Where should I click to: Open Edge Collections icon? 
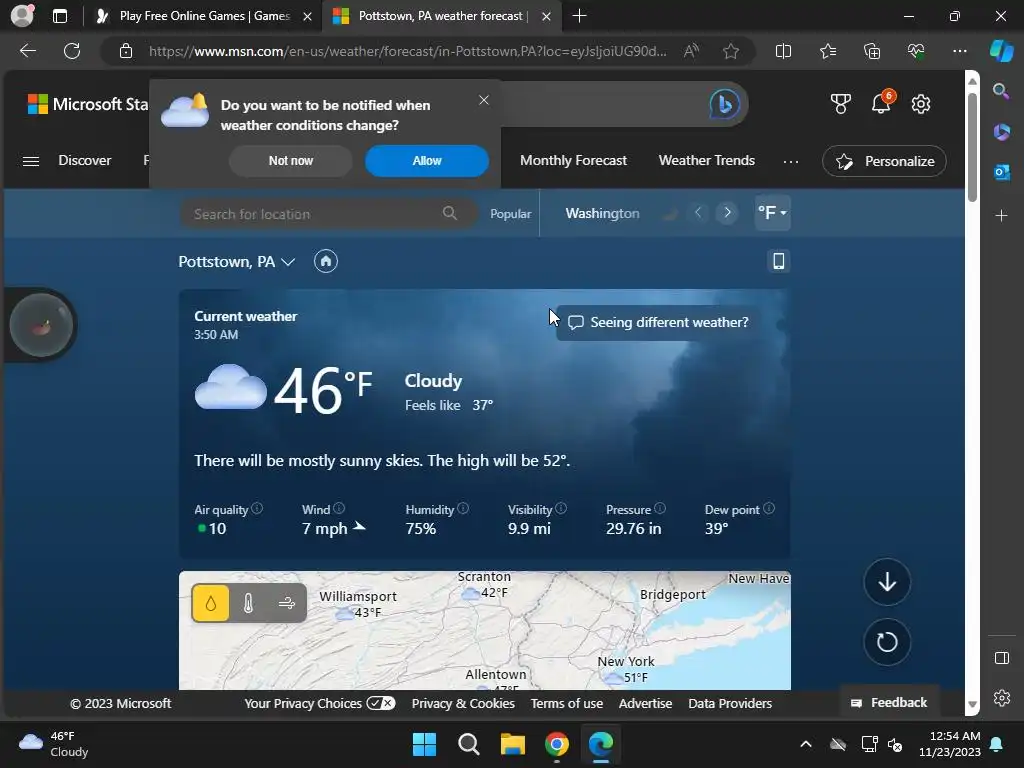pyautogui.click(x=872, y=51)
